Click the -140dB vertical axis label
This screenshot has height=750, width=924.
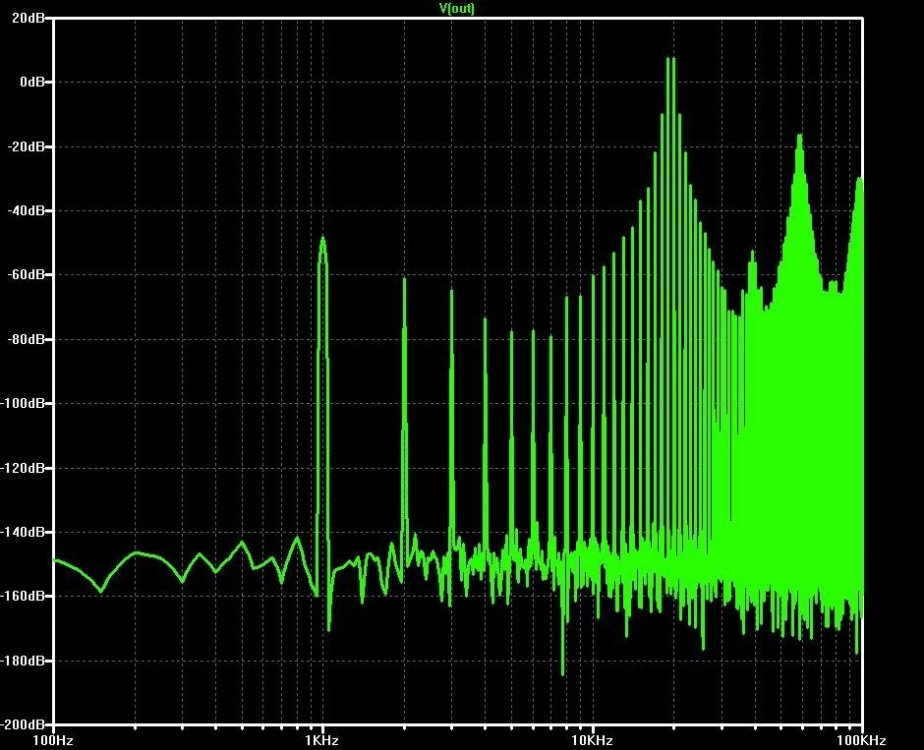click(x=22, y=532)
